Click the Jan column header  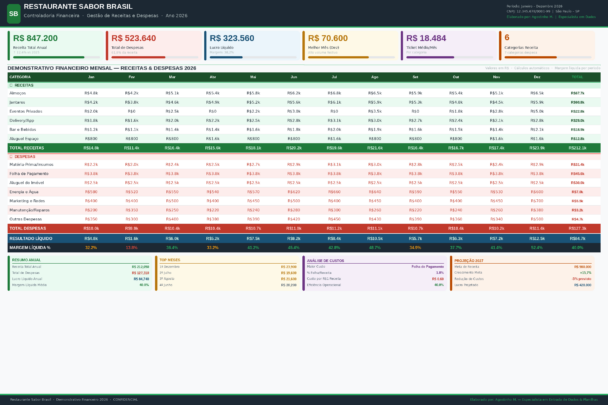tap(91, 76)
